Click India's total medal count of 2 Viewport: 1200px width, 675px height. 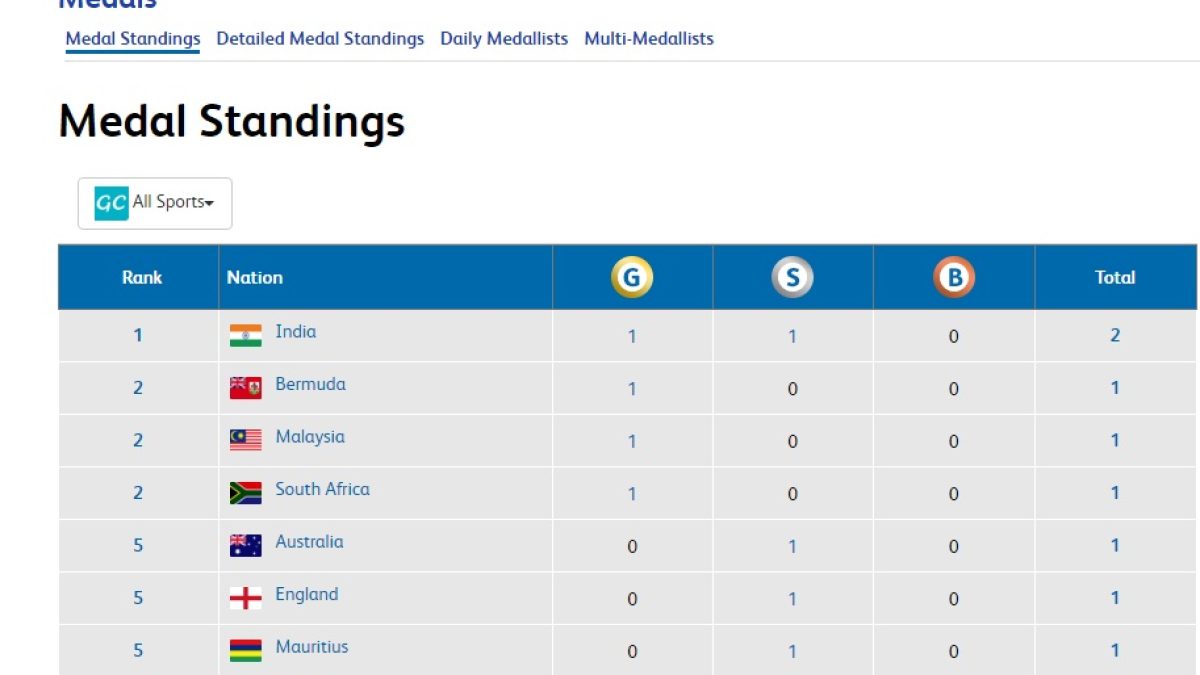tap(1115, 335)
